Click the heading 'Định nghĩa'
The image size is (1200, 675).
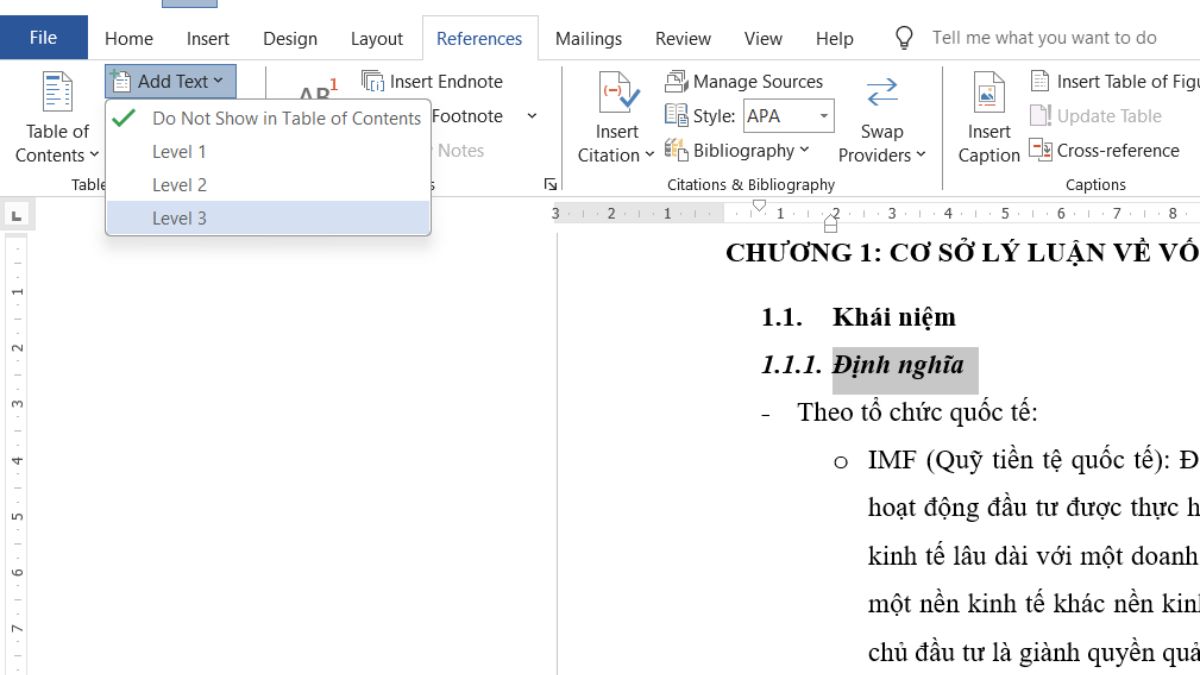pos(897,365)
